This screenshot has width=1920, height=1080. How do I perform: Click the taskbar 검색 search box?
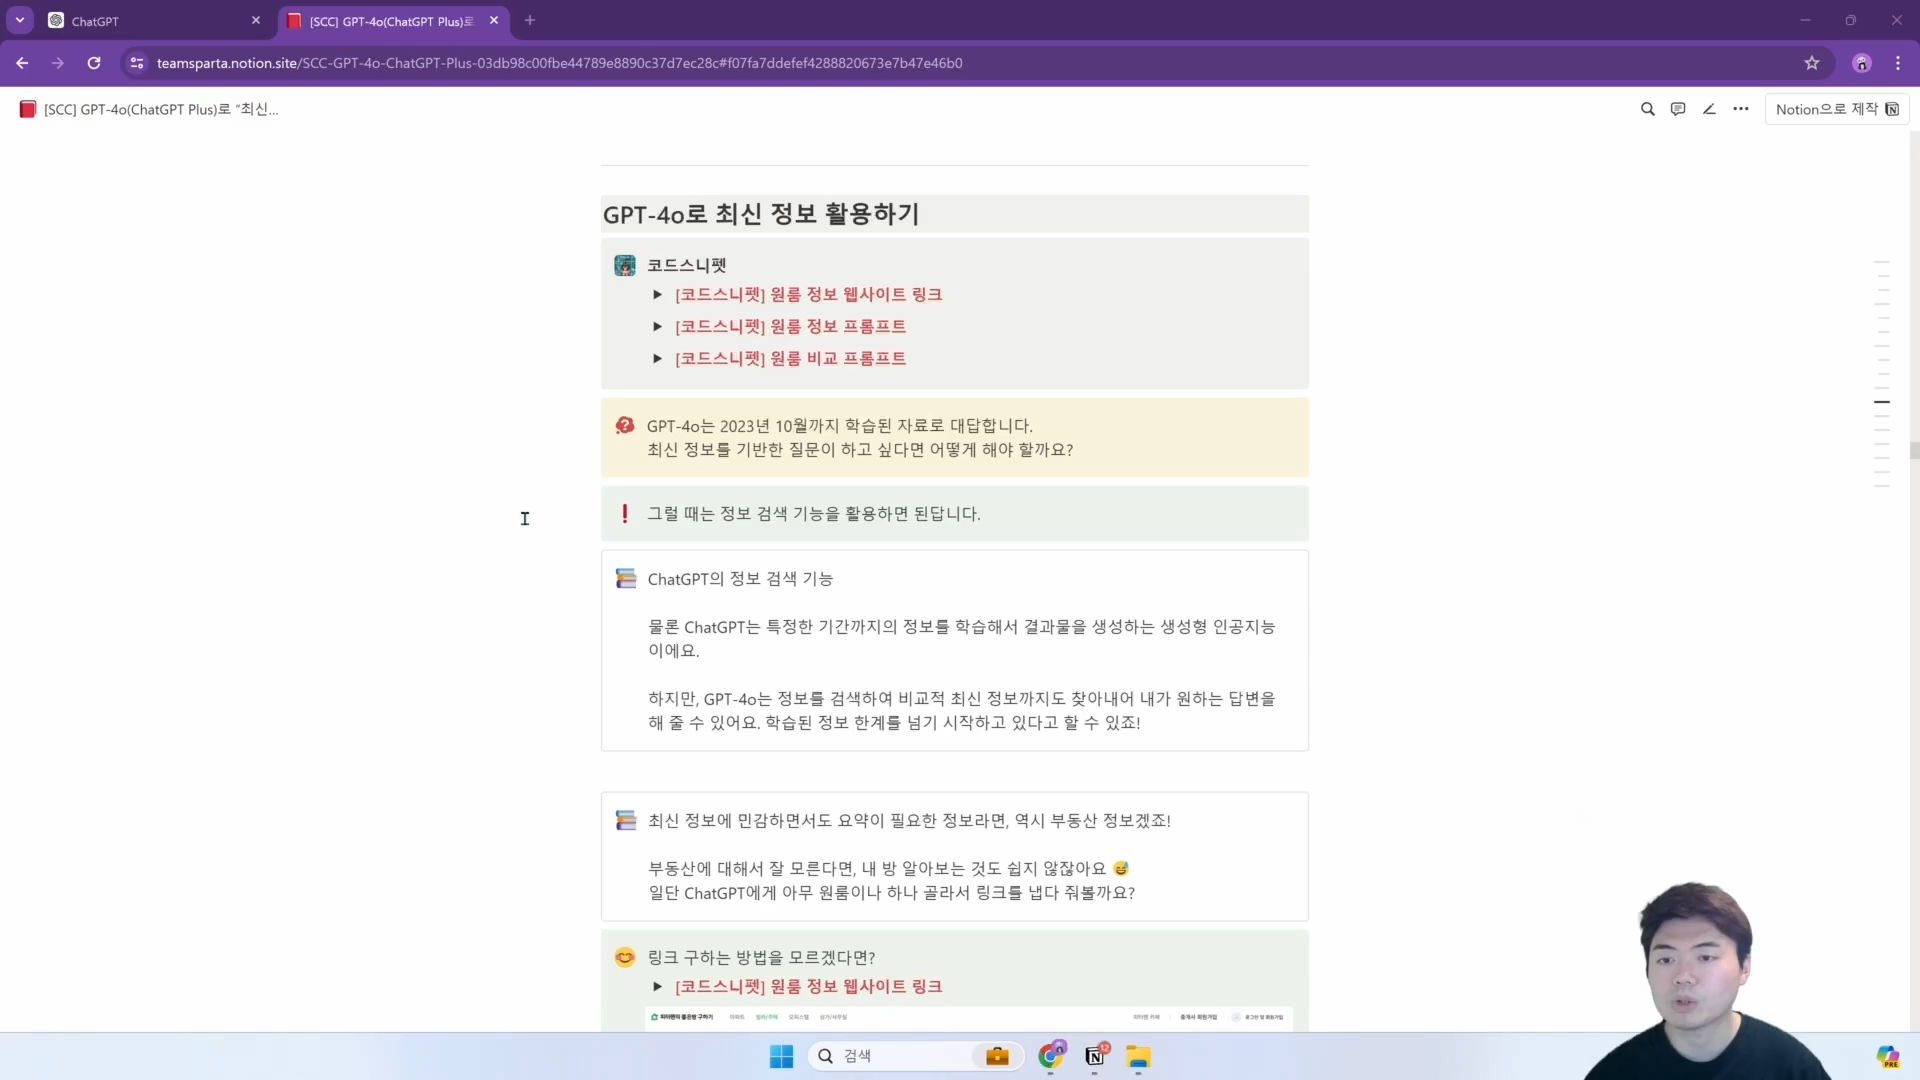[915, 1057]
